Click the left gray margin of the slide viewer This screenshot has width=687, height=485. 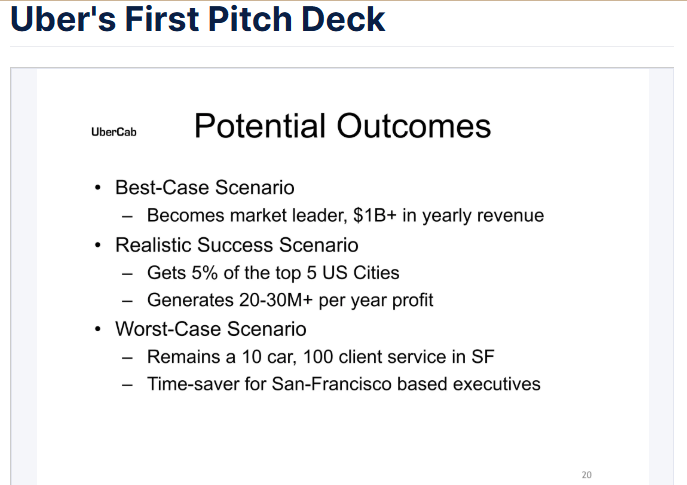click(x=24, y=276)
